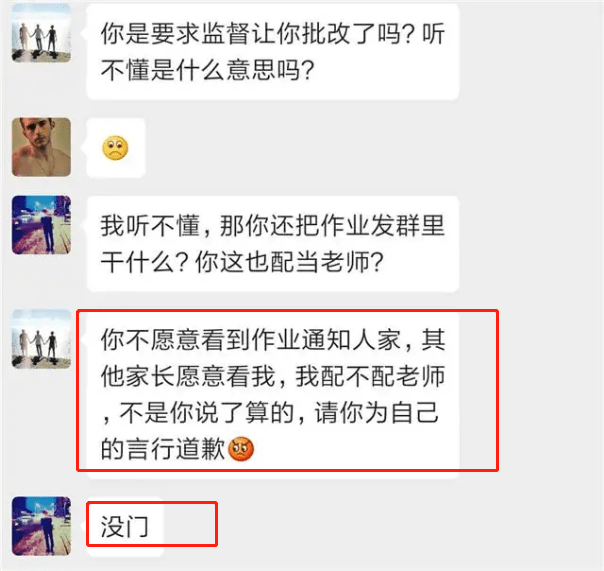Tap the avatar next to the 你不愿意看到作业通知 message
This screenshot has width=604, height=571.
point(41,339)
